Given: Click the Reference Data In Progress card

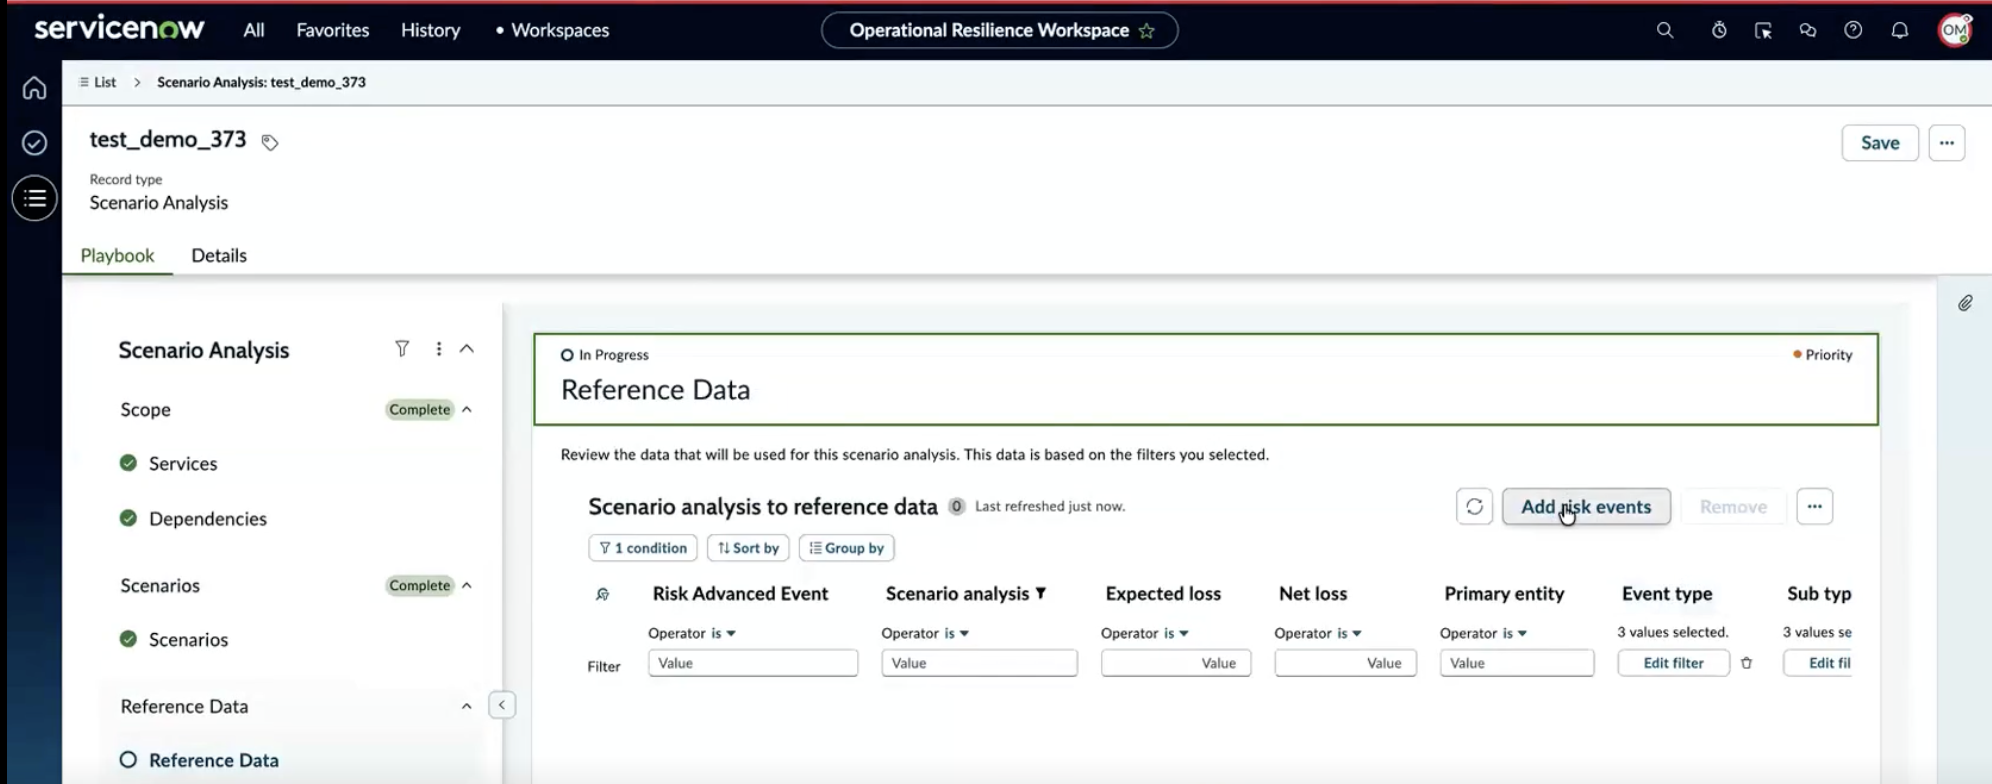Looking at the screenshot, I should click(x=1206, y=379).
